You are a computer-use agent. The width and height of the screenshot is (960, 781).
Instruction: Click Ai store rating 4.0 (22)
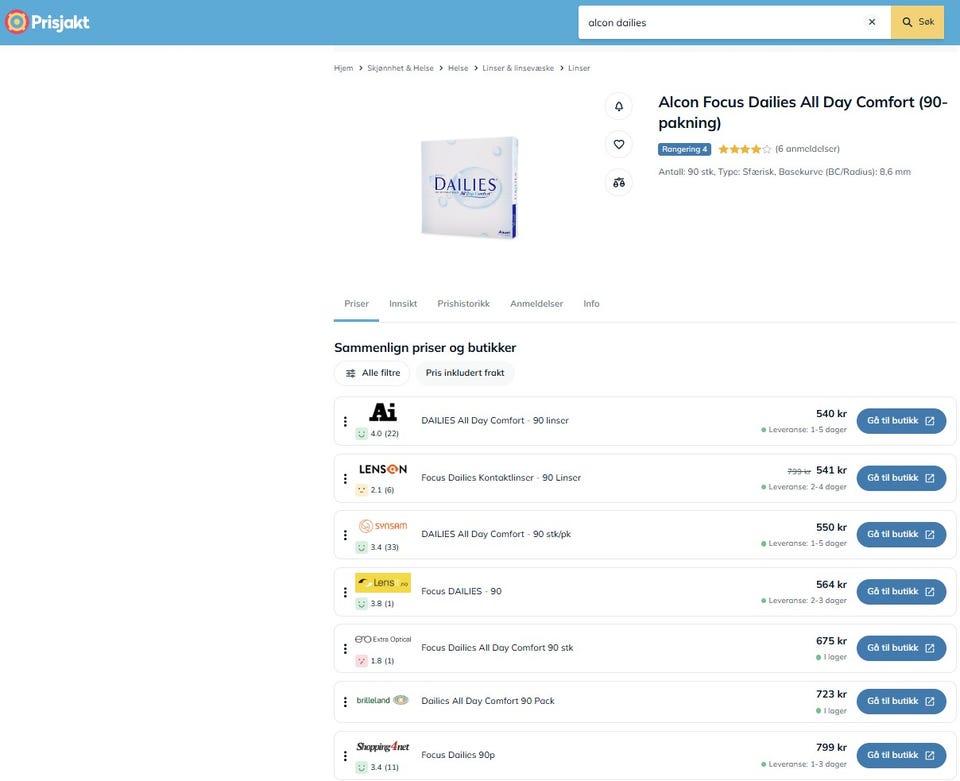click(x=377, y=433)
